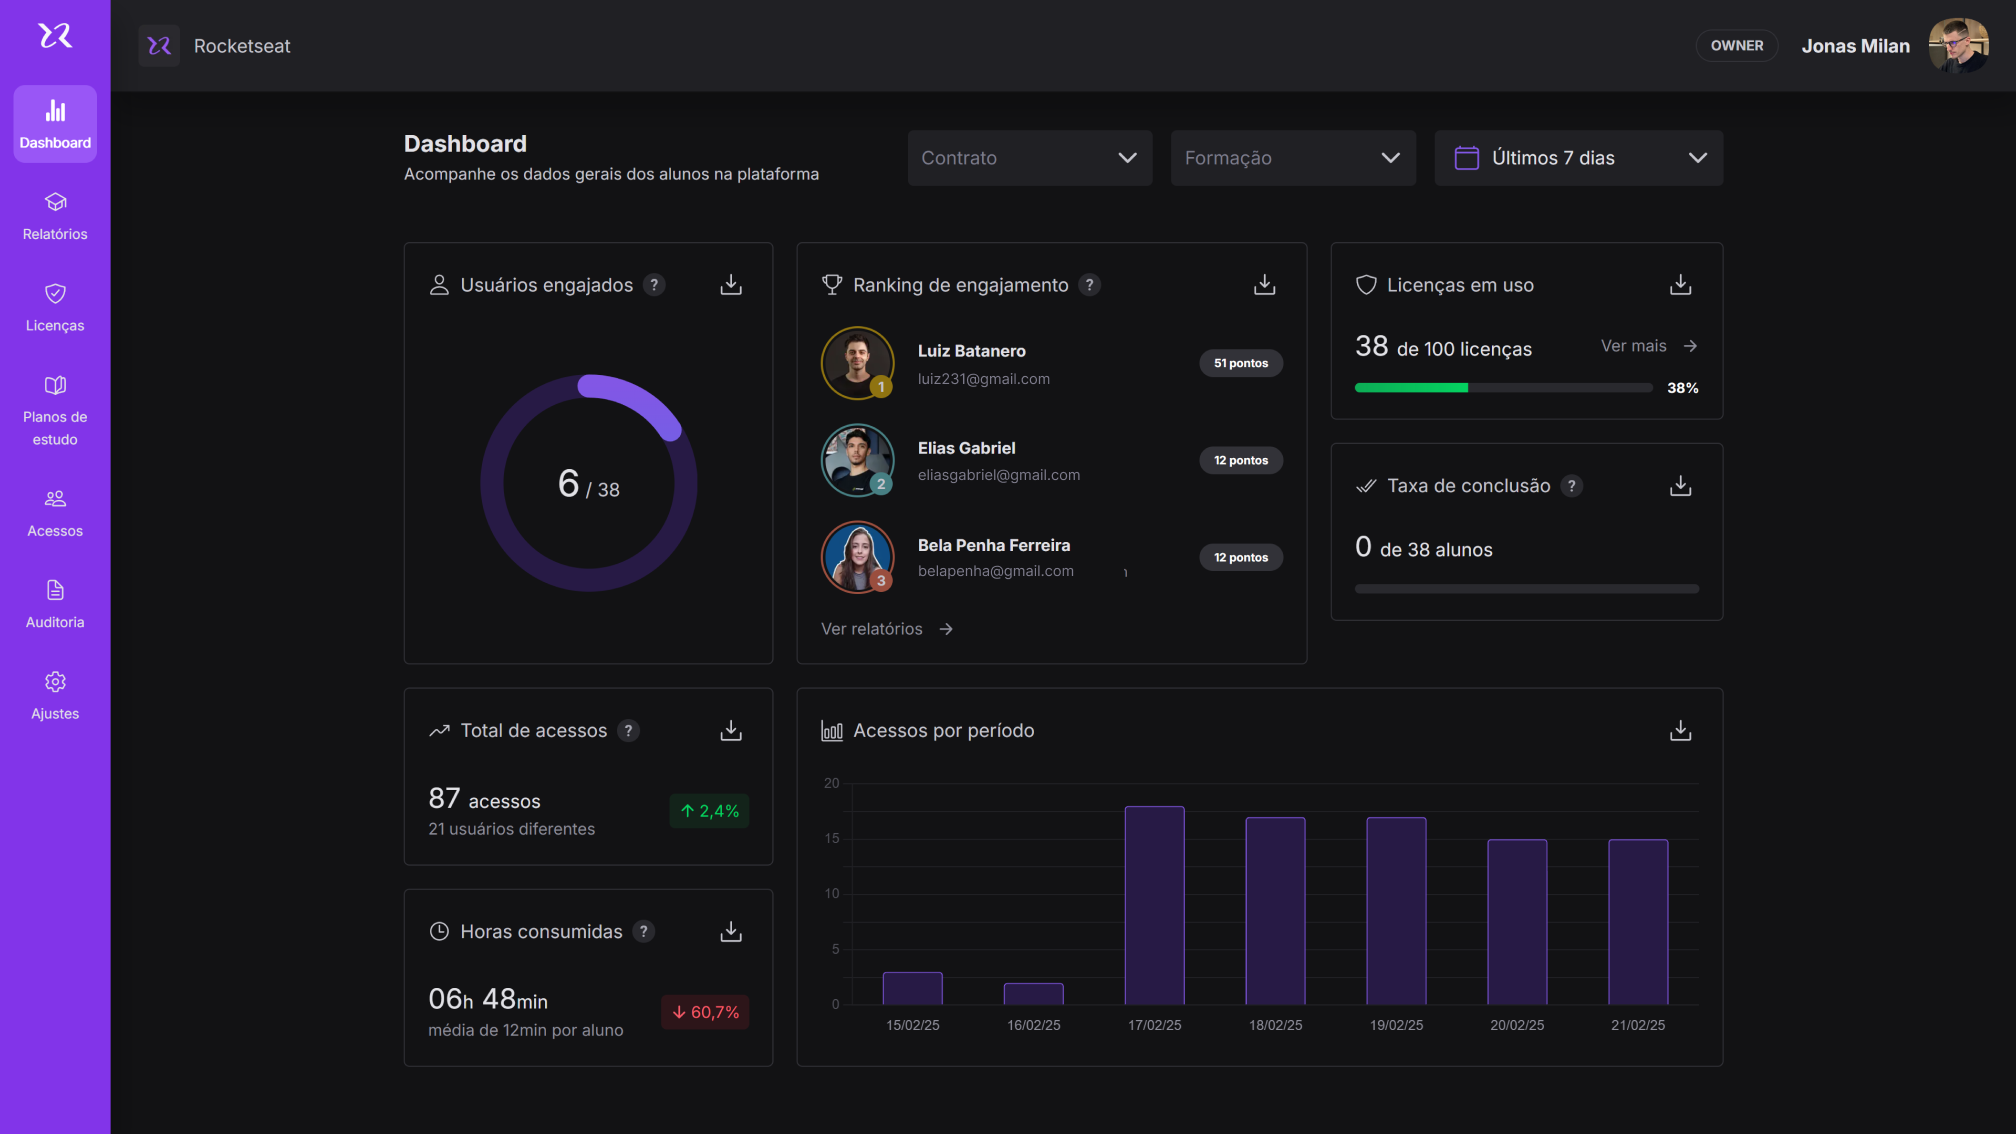Image resolution: width=2016 pixels, height=1134 pixels.
Task: Open the Relatórios section in the sidebar
Action: point(55,215)
